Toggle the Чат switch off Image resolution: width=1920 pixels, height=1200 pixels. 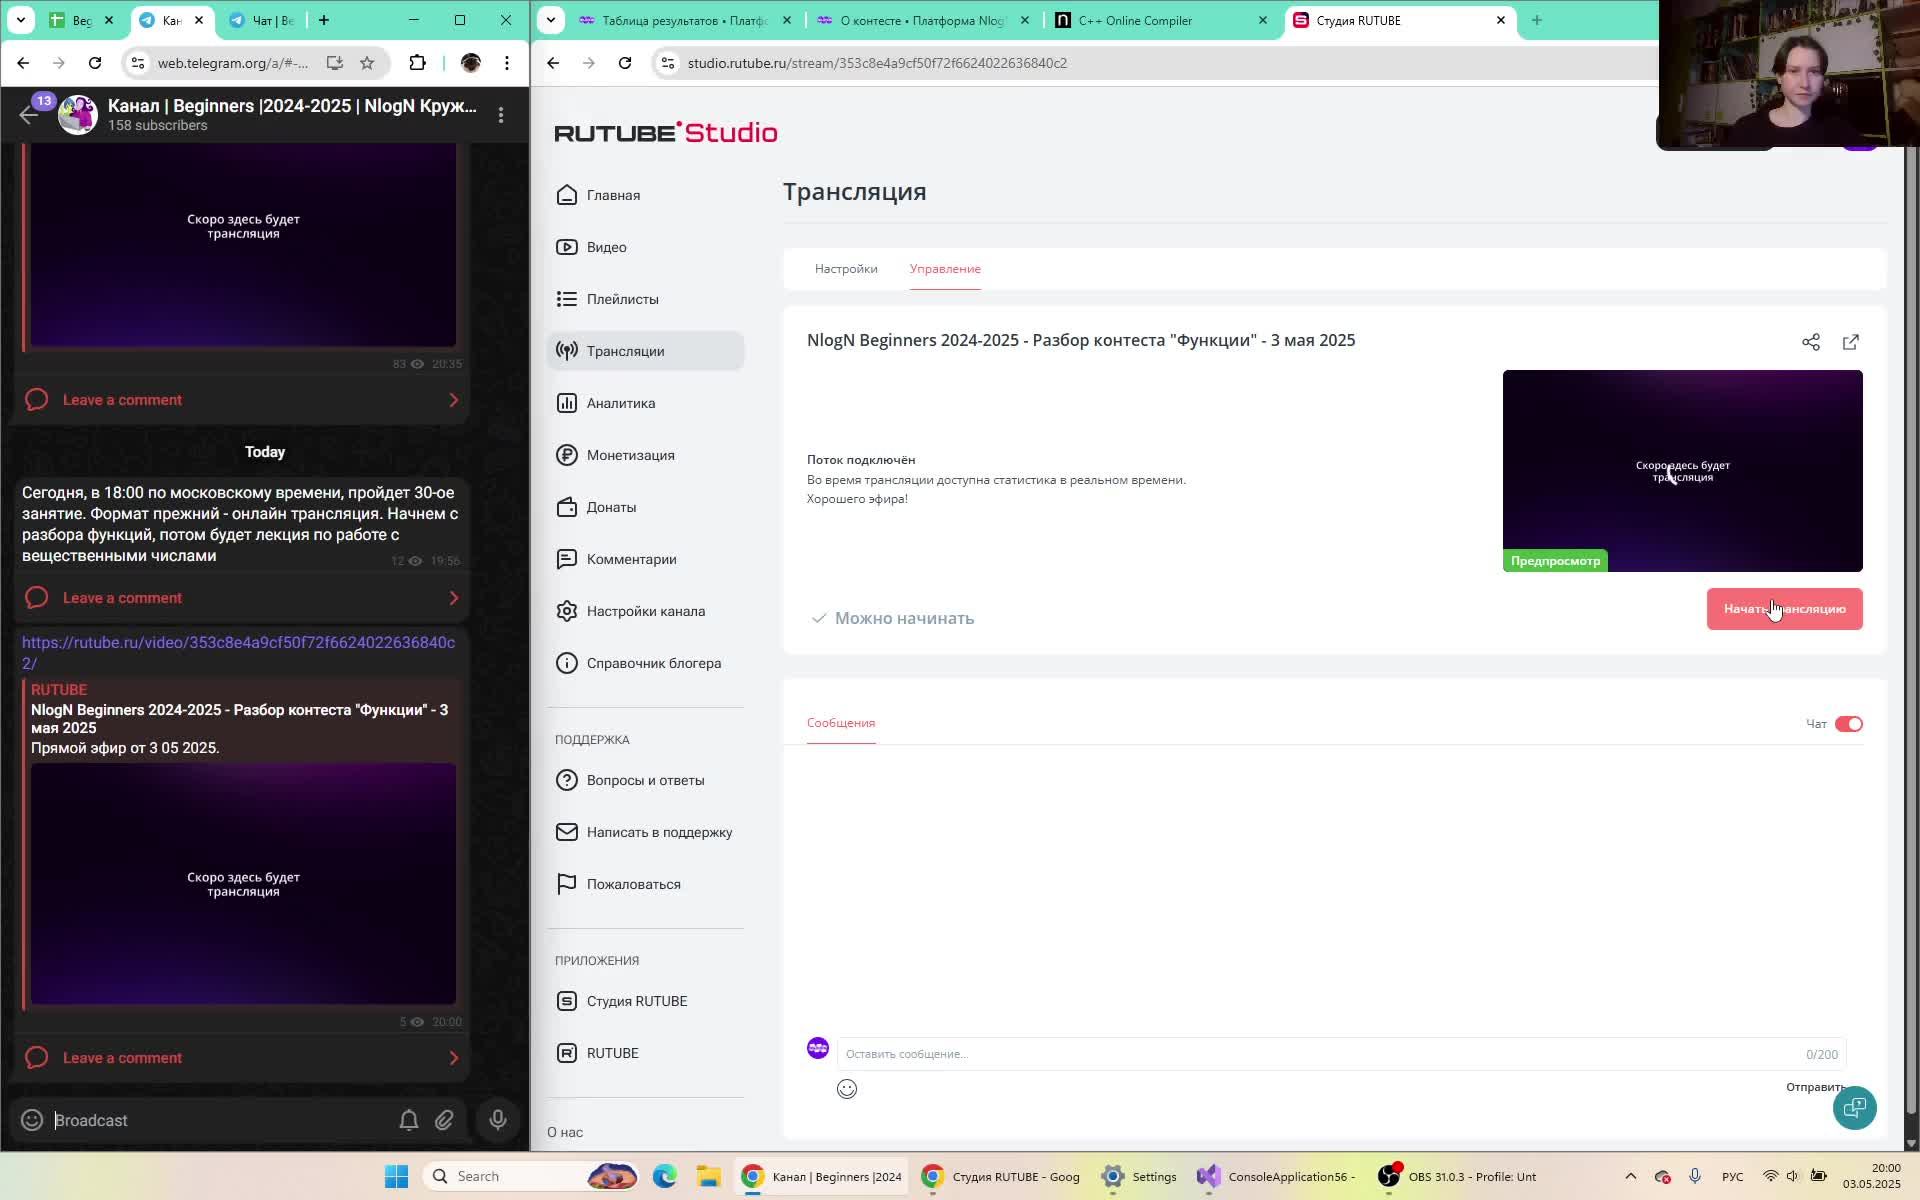(x=1848, y=724)
